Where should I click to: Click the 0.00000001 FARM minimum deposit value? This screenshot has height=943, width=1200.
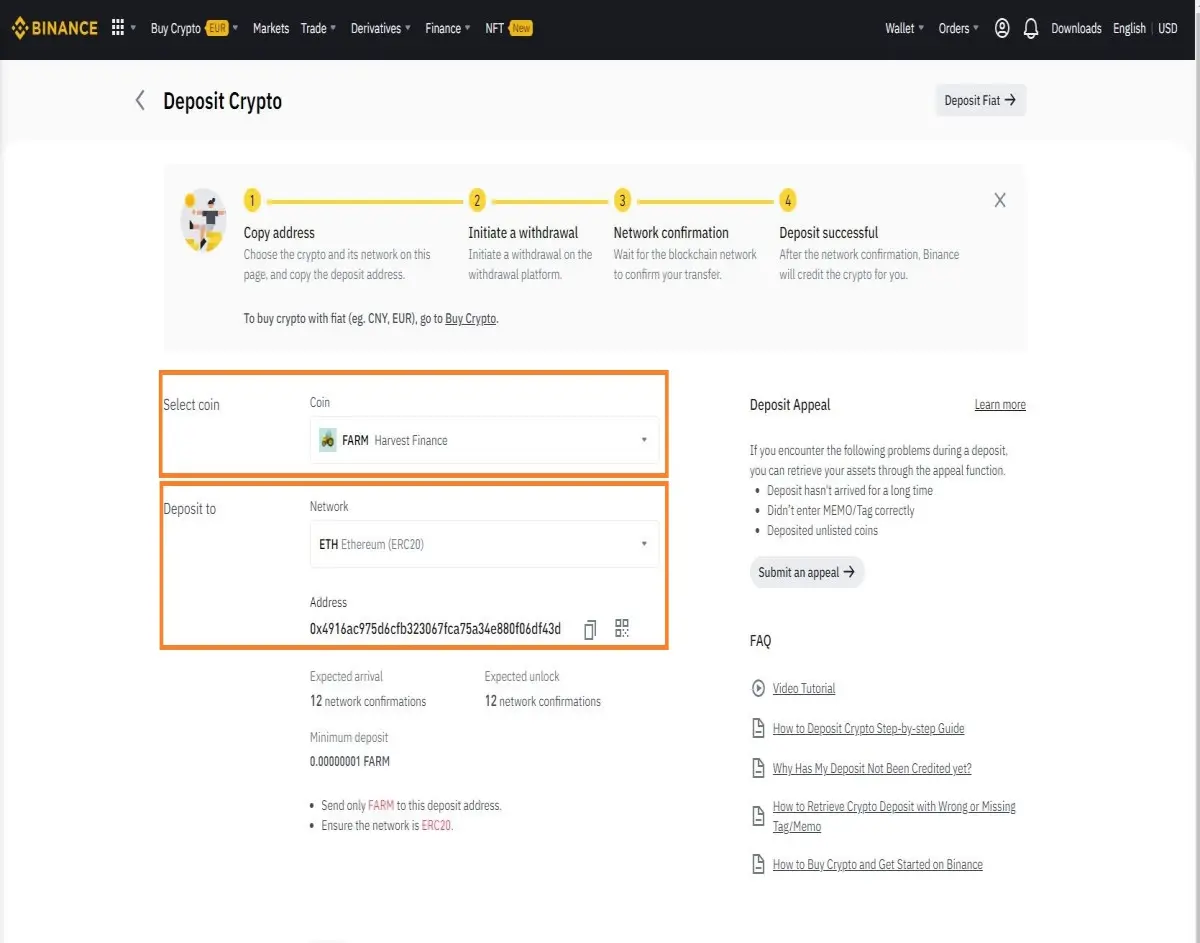click(350, 761)
